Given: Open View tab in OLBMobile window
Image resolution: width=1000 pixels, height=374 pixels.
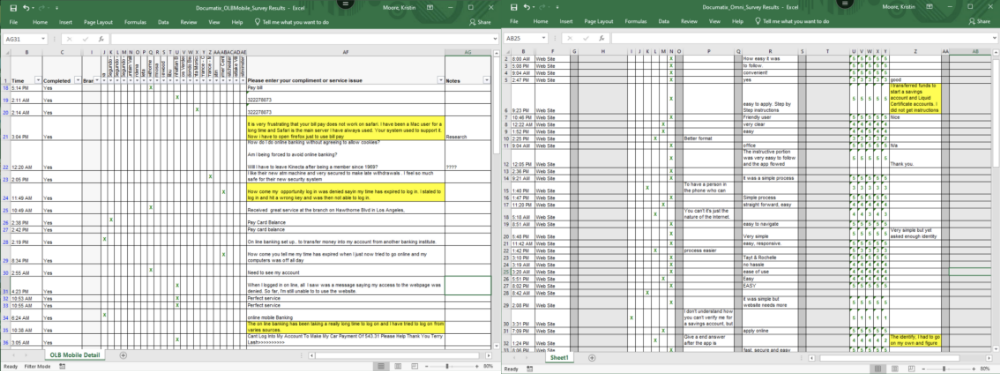Looking at the screenshot, I should pyautogui.click(x=214, y=22).
